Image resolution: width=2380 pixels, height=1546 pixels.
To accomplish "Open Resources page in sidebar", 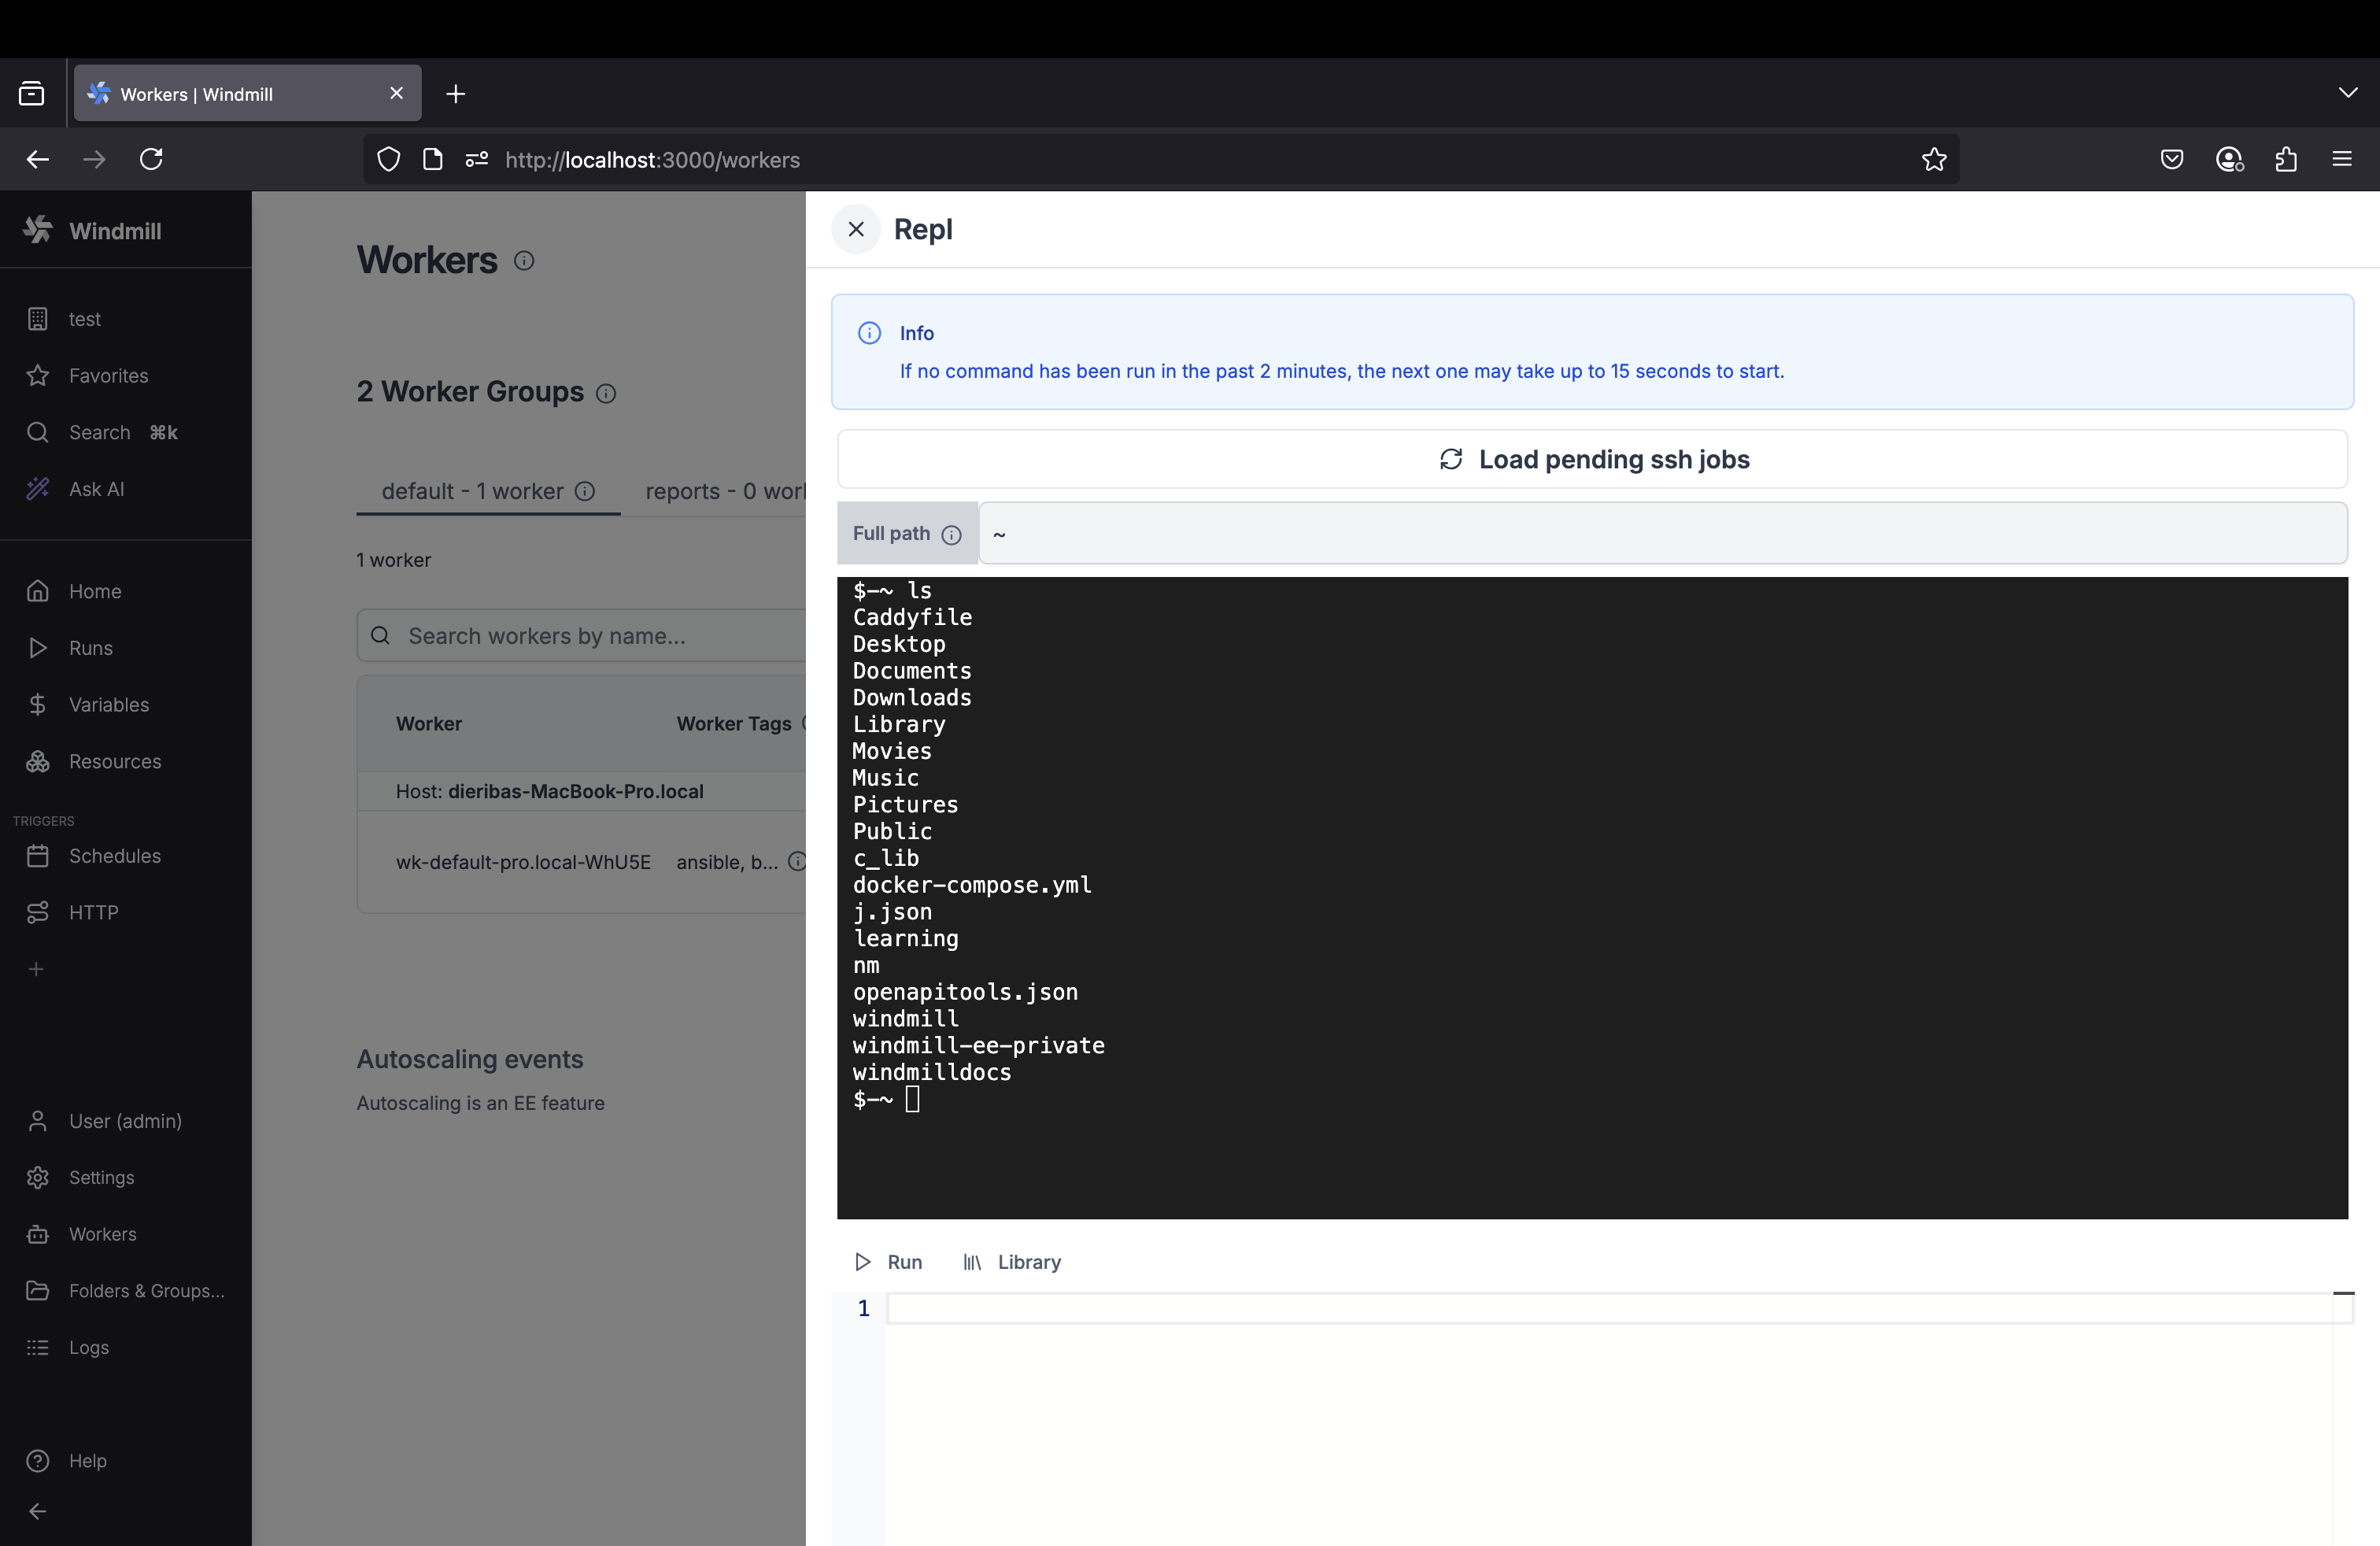I will click(x=114, y=761).
